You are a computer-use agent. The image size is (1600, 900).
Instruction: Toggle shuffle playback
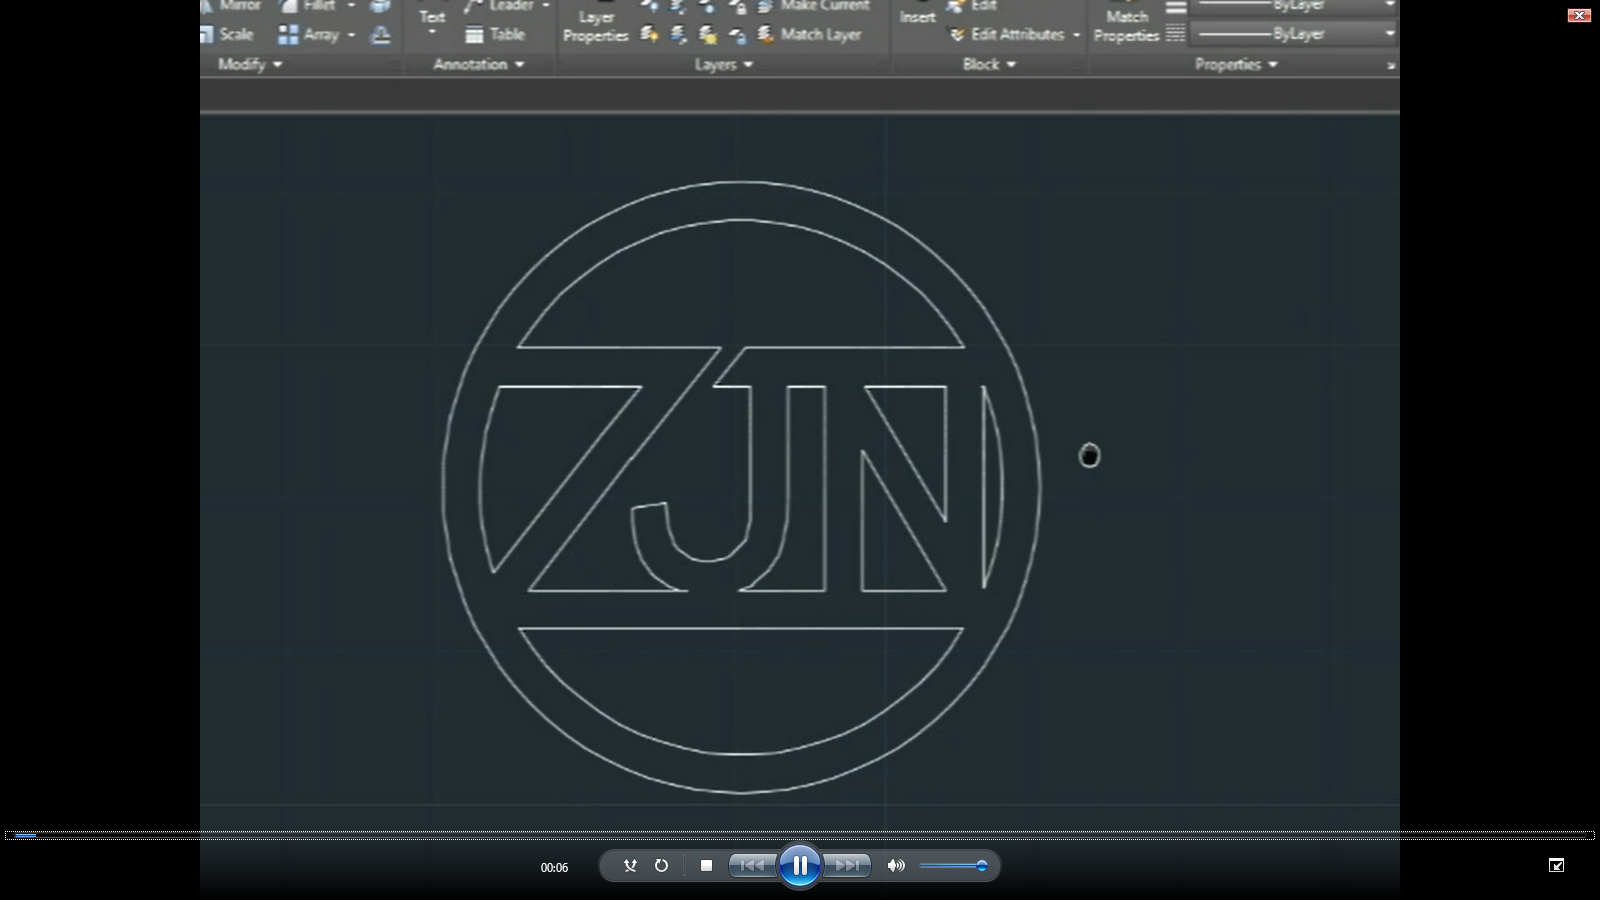click(630, 866)
